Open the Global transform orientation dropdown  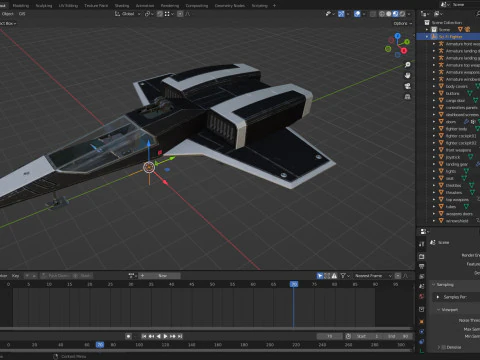tap(128, 14)
